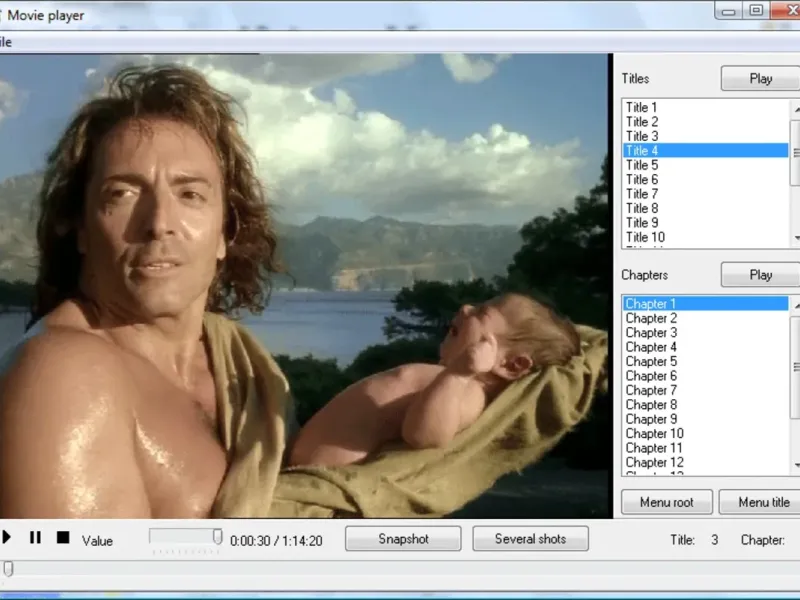This screenshot has height=600, width=800.
Task: Minimize the Movie player window
Action: (729, 11)
